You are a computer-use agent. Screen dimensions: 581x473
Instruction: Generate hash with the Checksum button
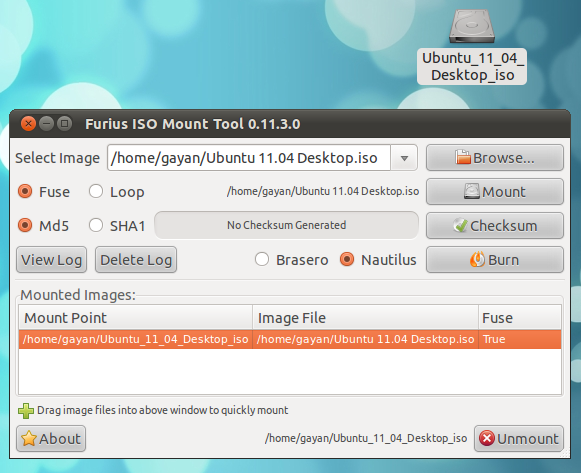click(x=495, y=226)
